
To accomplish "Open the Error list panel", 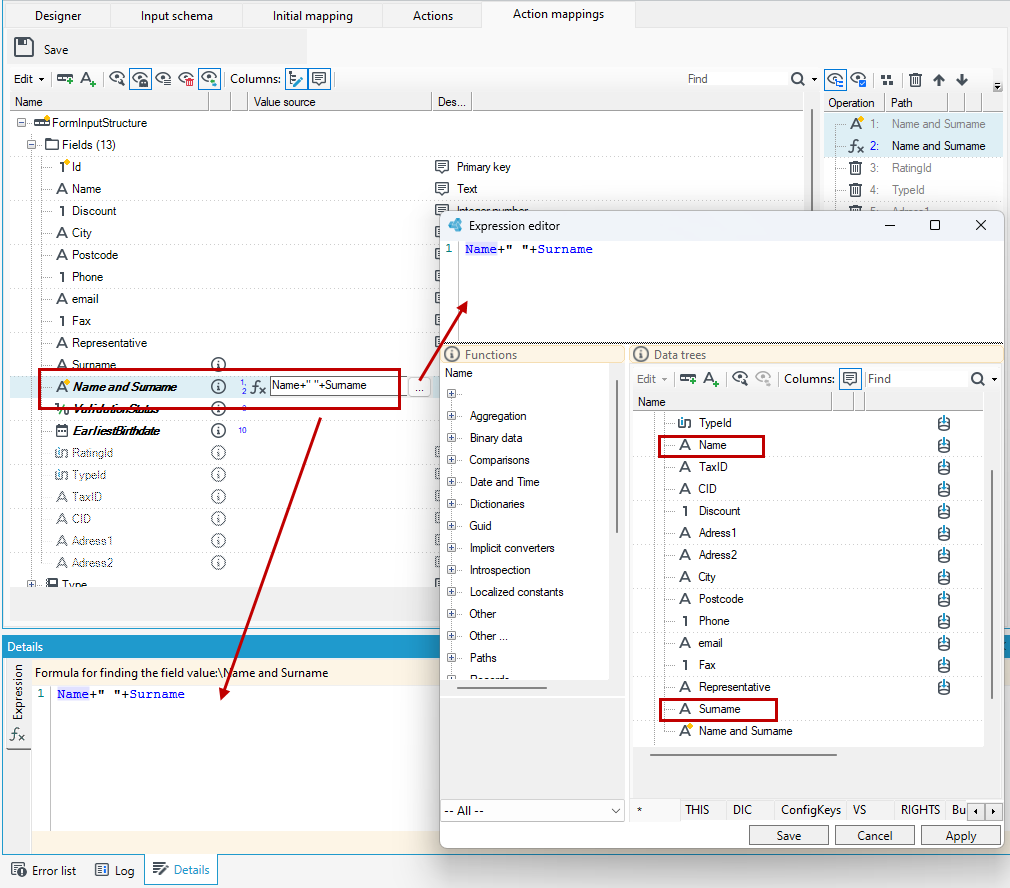I will click(x=44, y=870).
